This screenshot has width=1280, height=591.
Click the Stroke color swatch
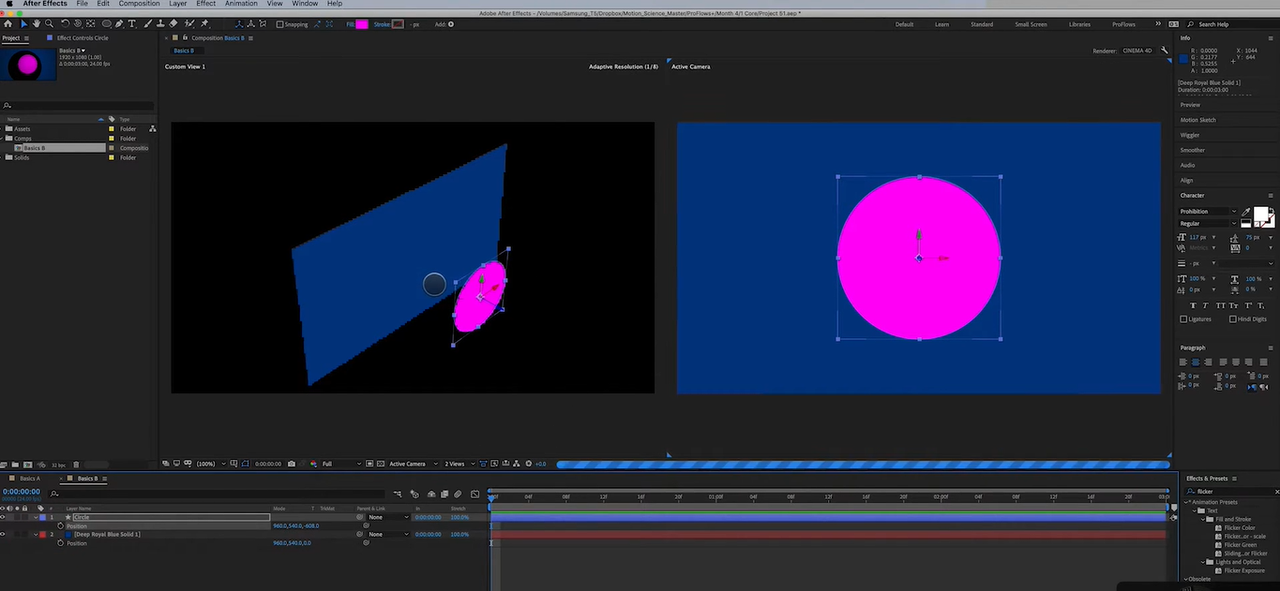(398, 24)
